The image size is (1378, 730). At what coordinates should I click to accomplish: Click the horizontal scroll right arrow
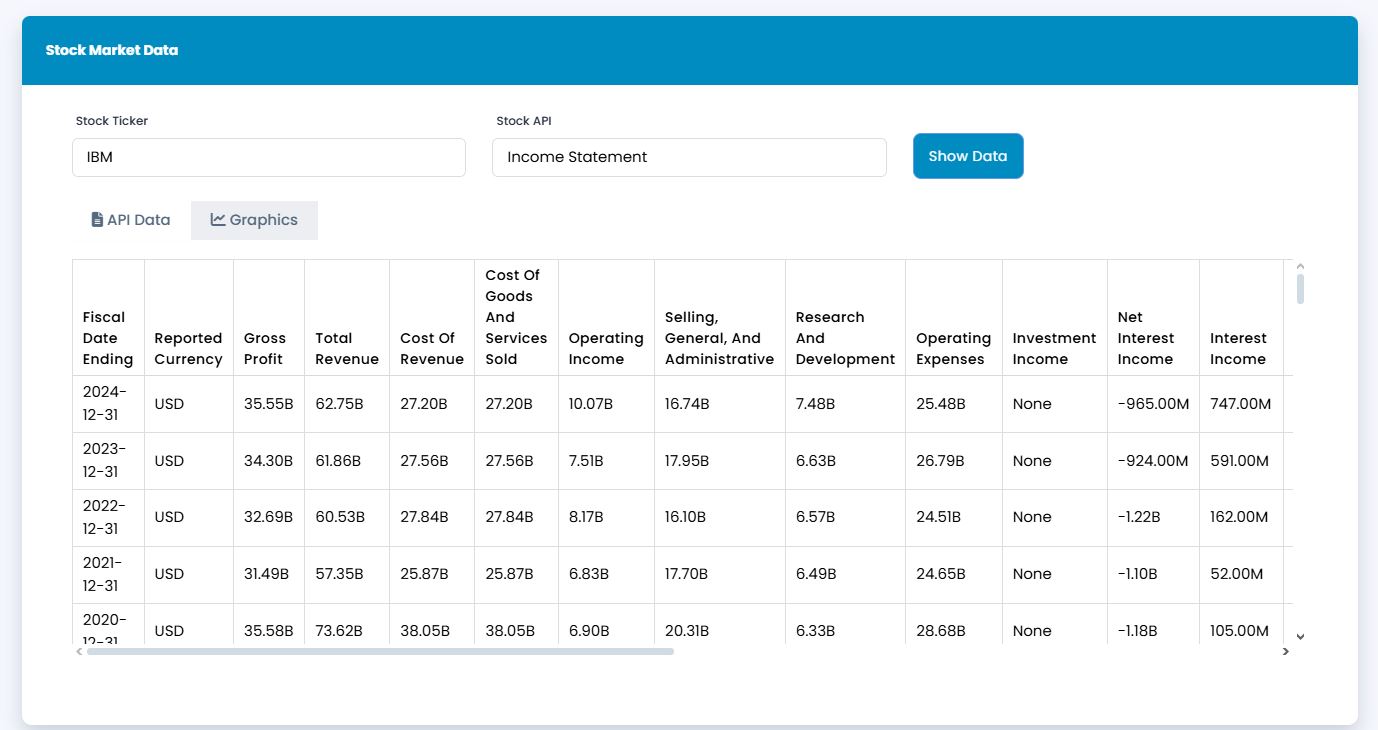coord(1286,651)
